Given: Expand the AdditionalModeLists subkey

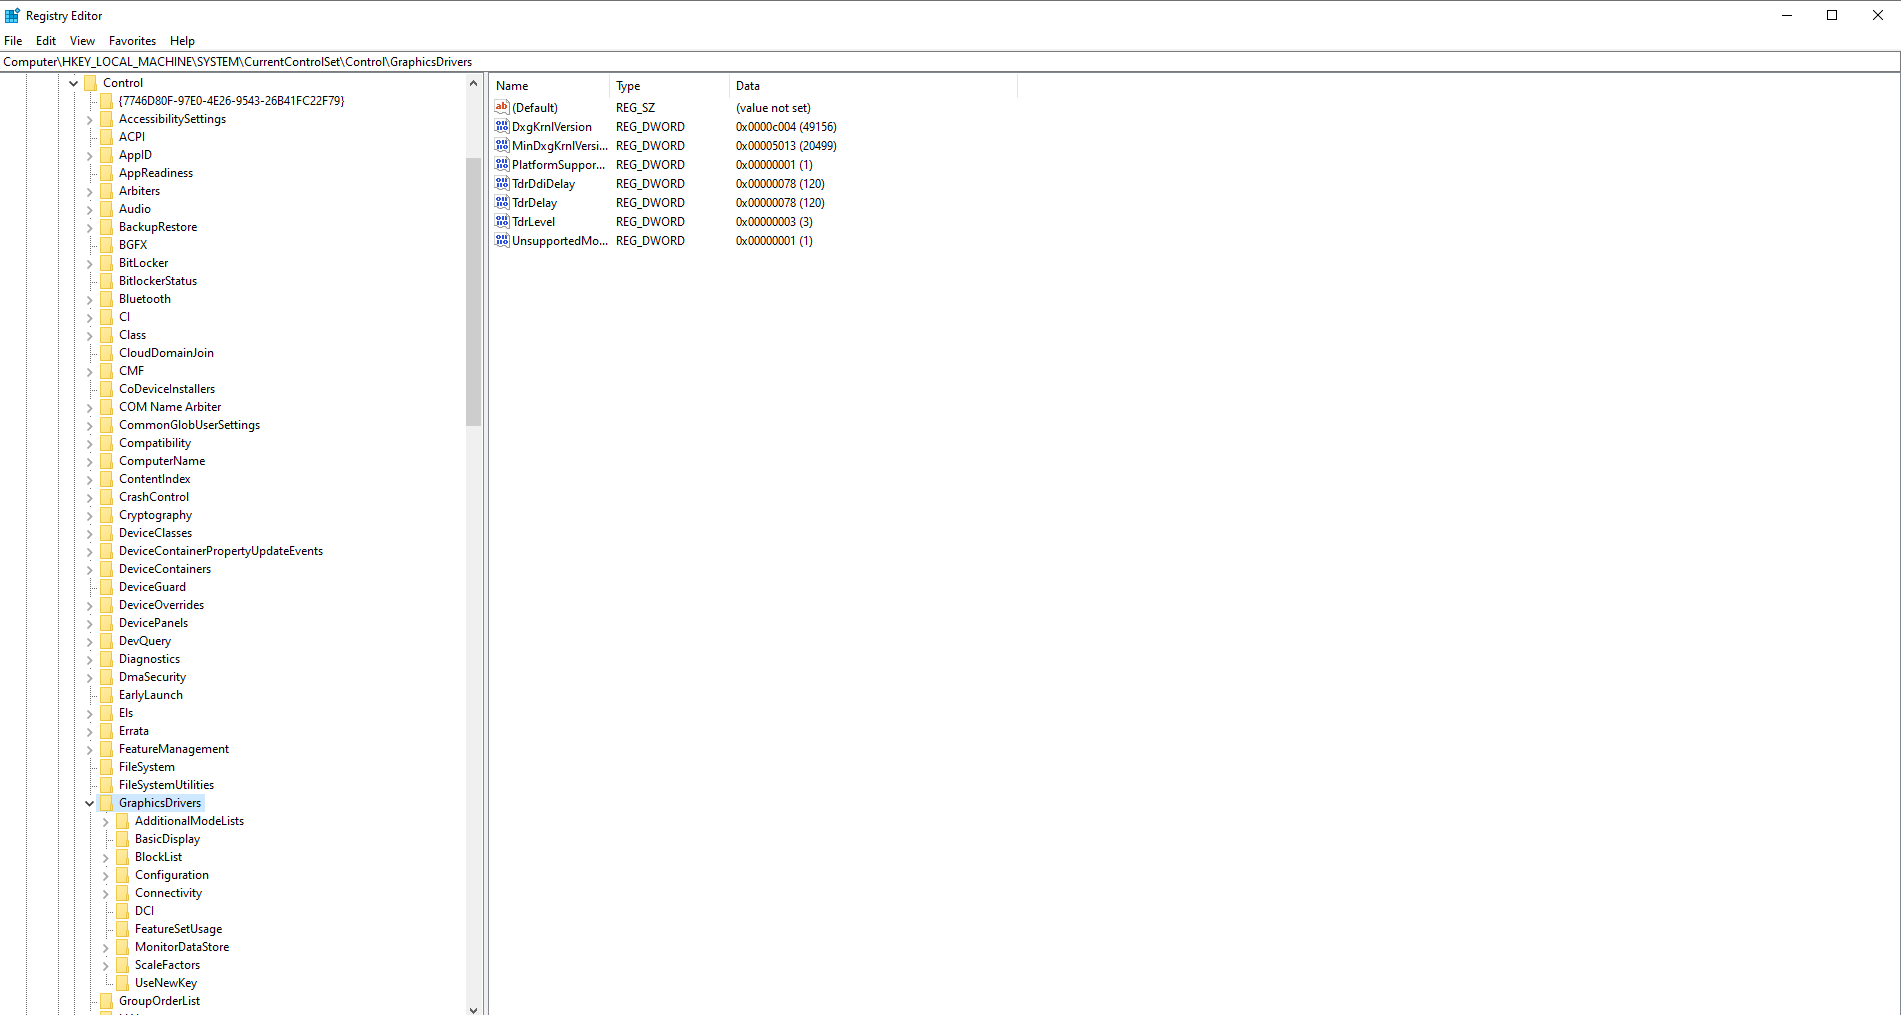Looking at the screenshot, I should pyautogui.click(x=105, y=820).
